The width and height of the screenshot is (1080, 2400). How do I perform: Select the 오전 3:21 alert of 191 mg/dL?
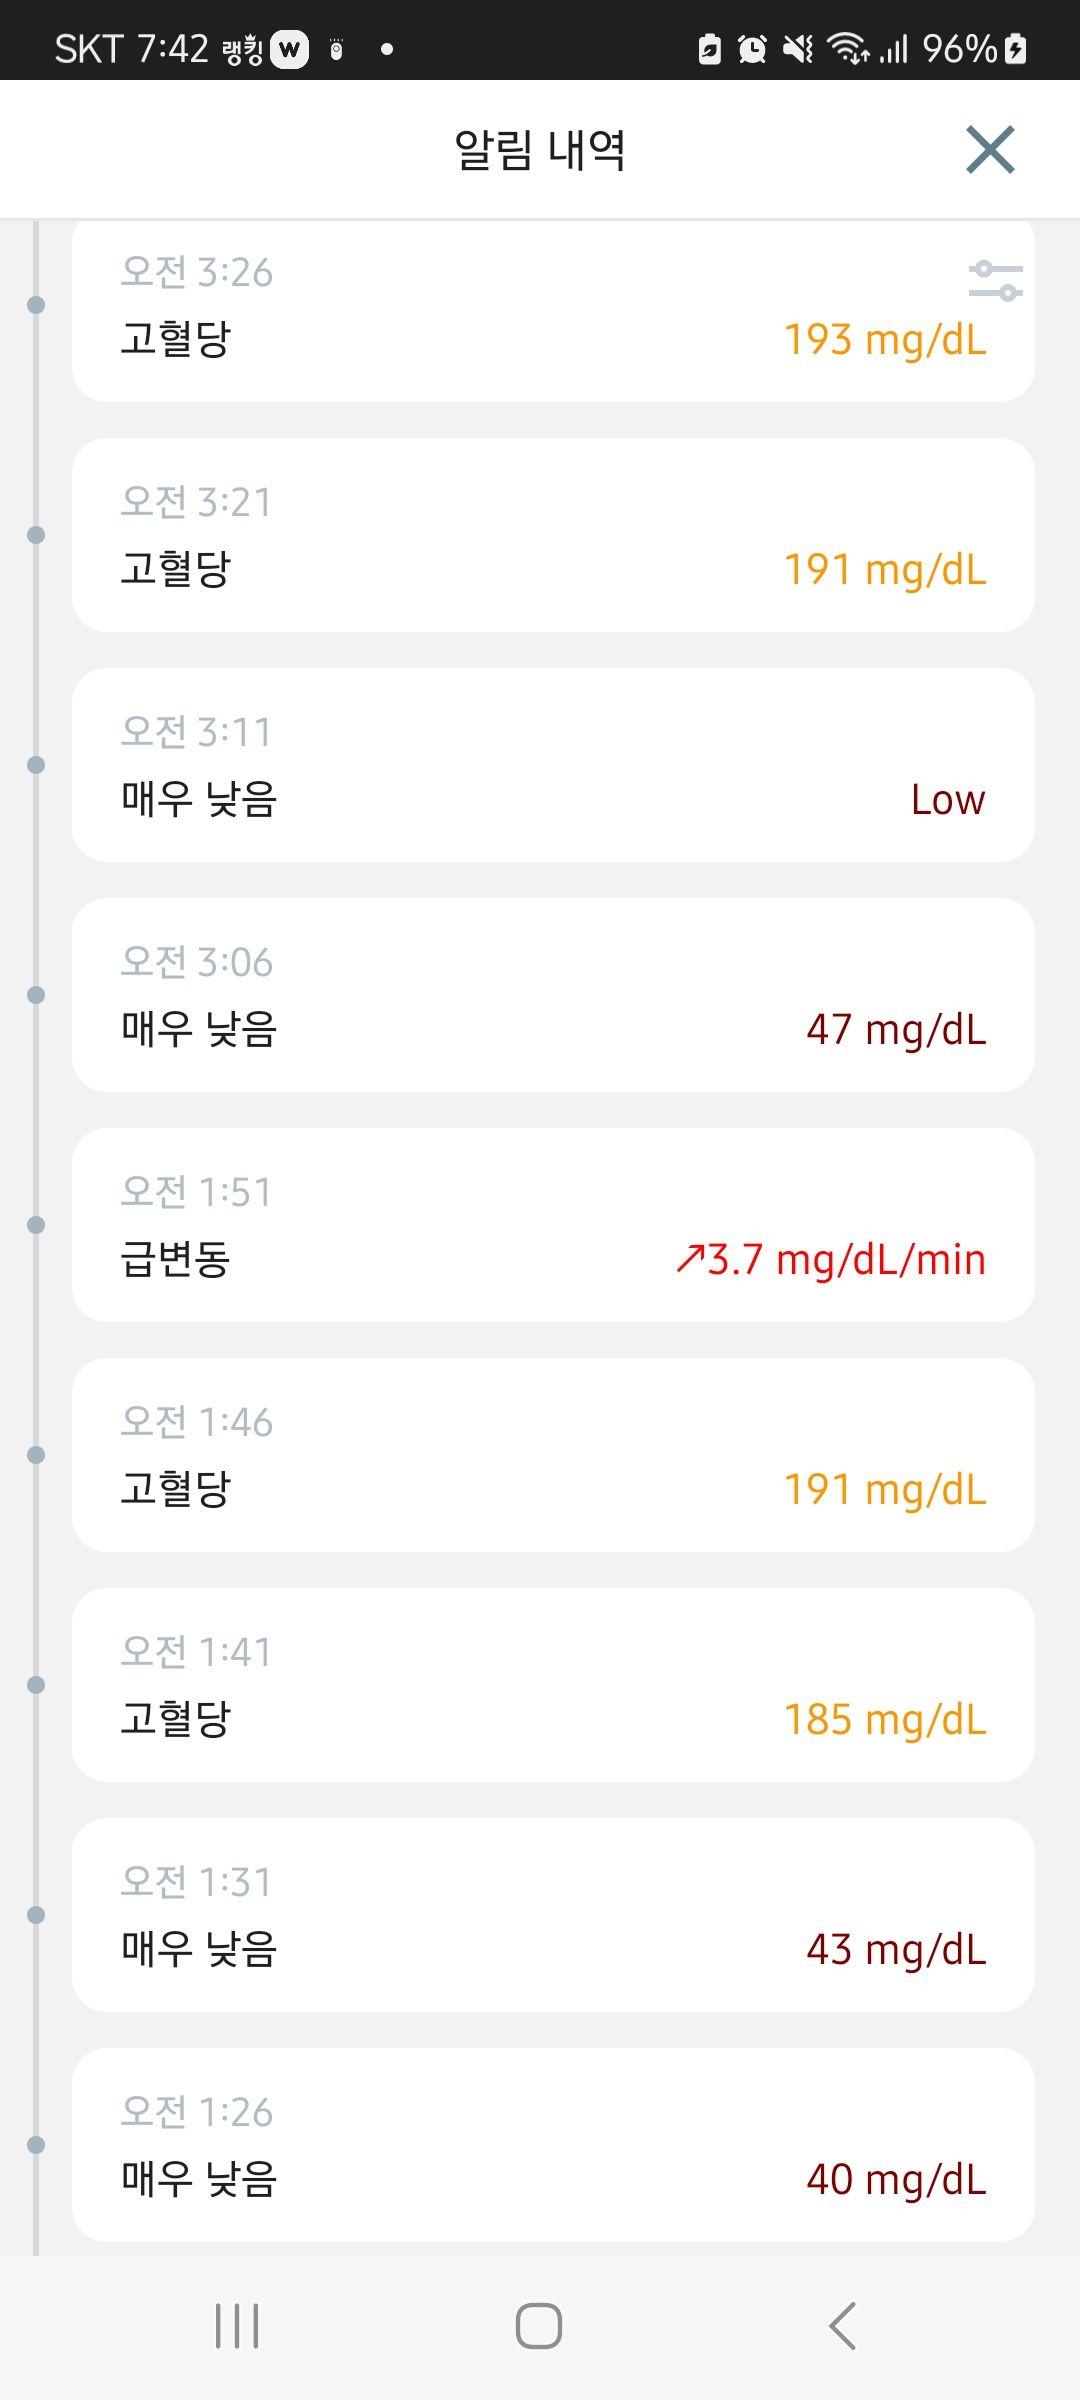tap(553, 535)
